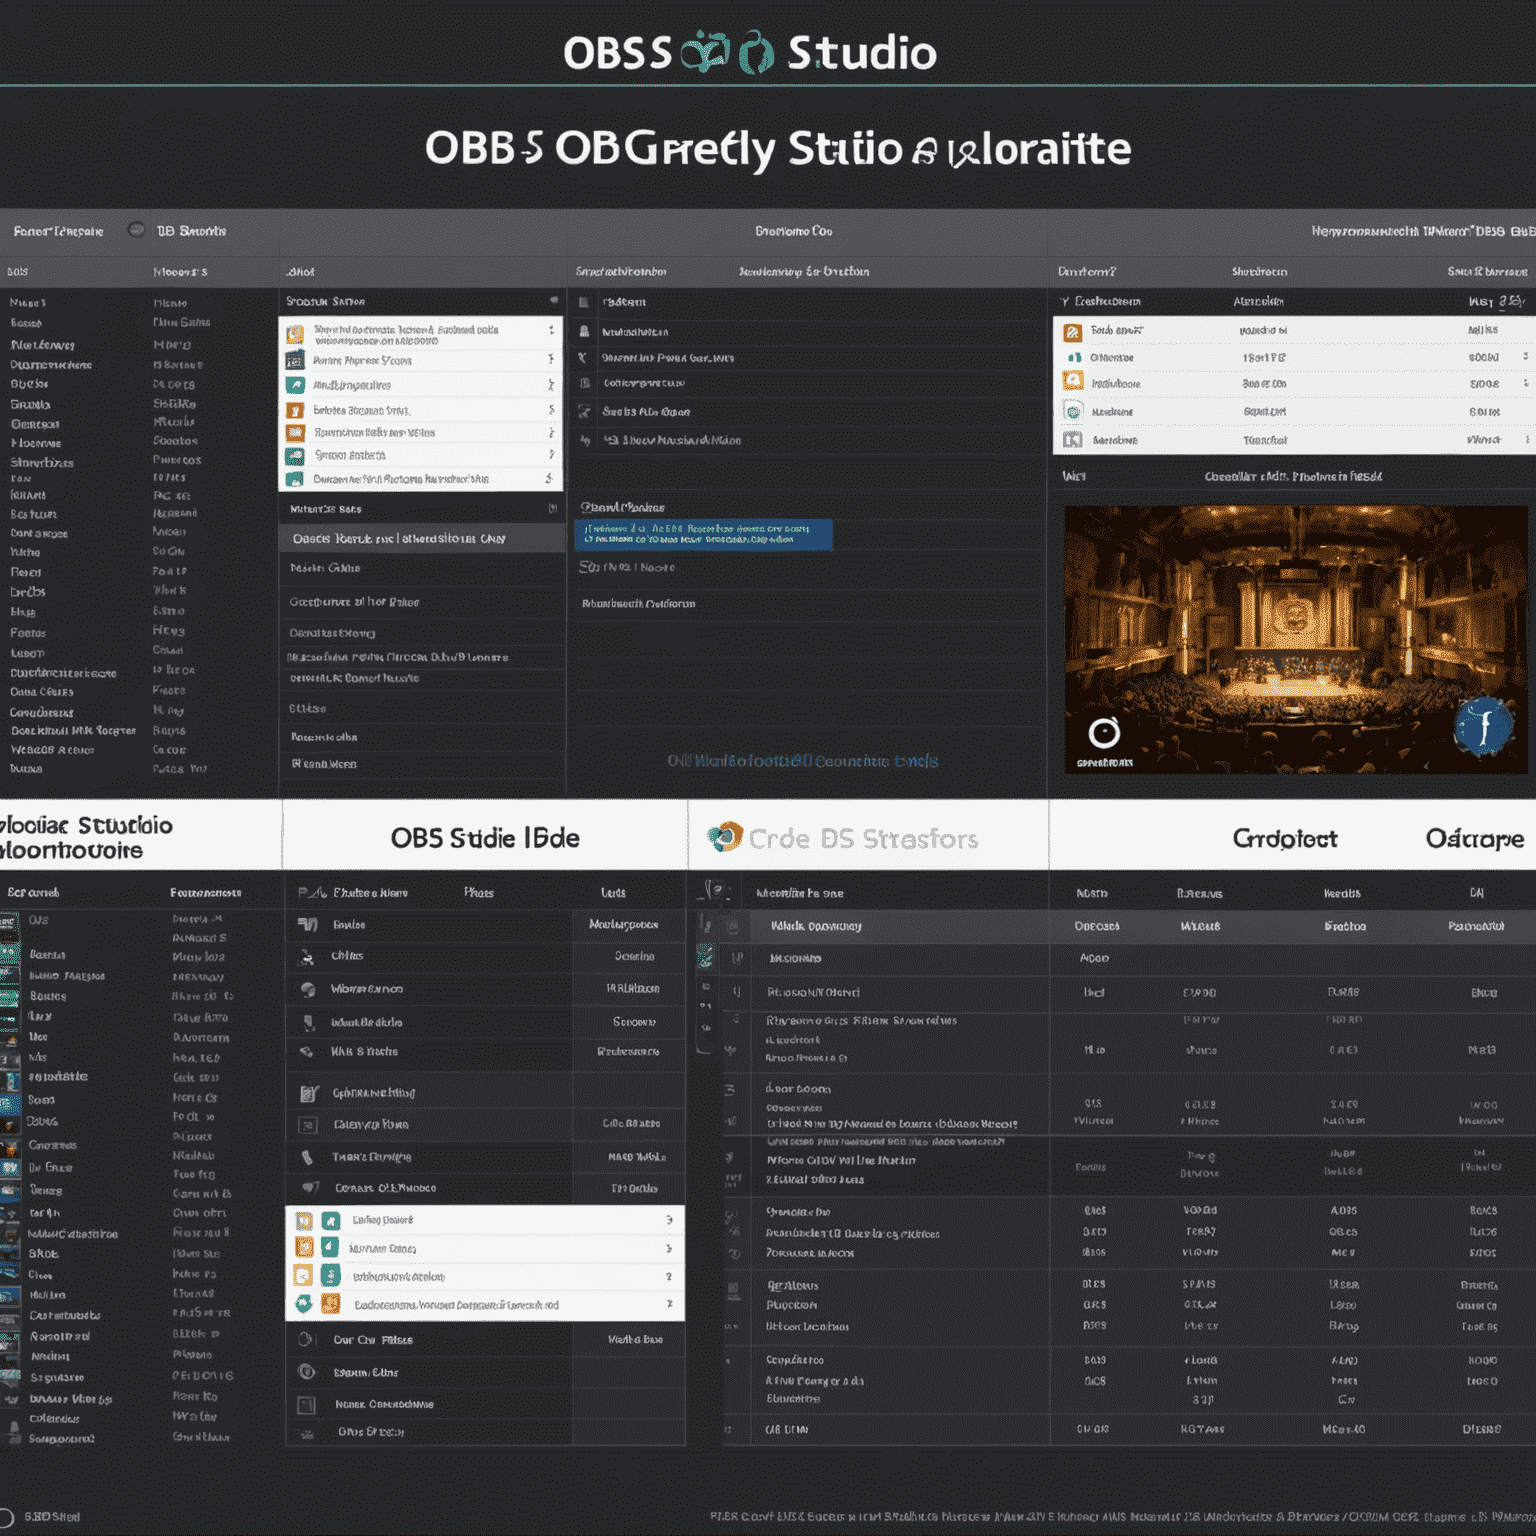Click the theater preview thumbnail
This screenshot has width=1536, height=1536.
click(1295, 639)
